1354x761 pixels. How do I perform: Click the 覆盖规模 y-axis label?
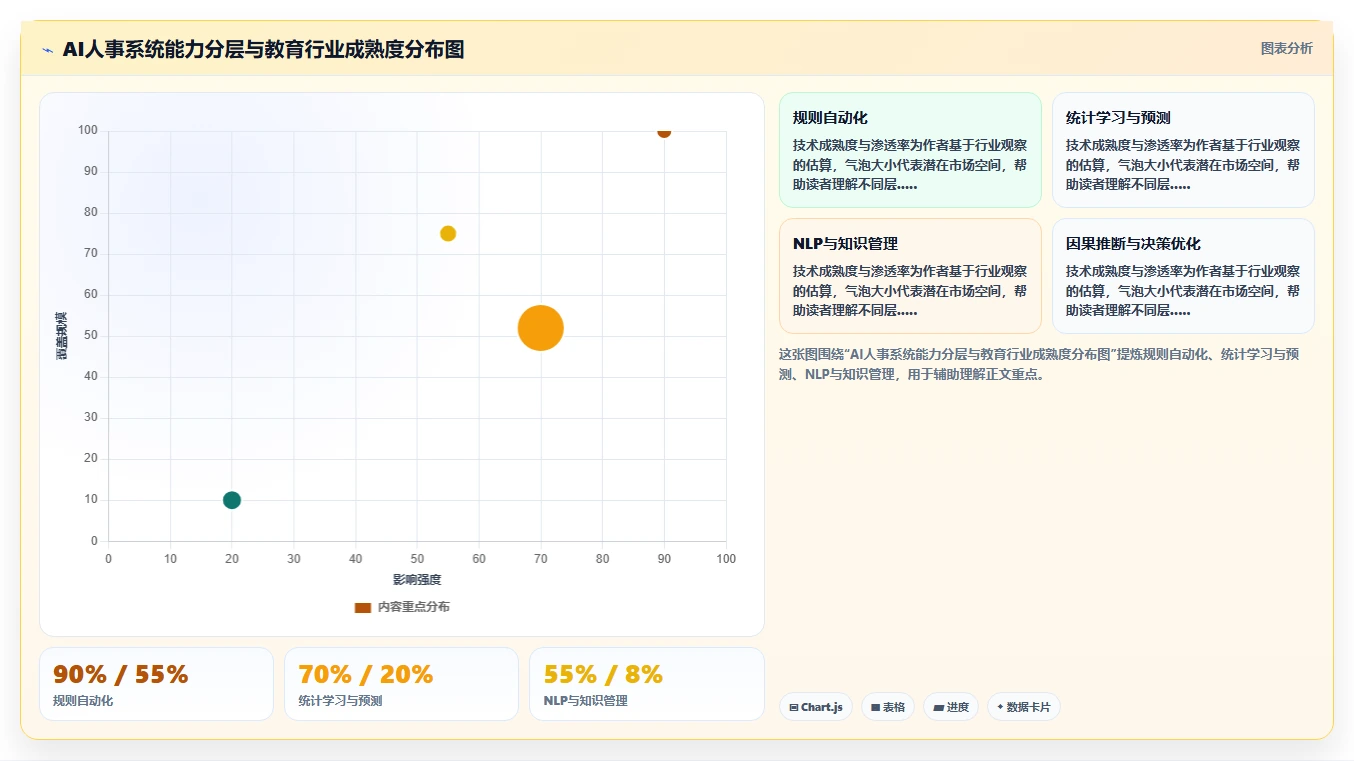point(62,336)
